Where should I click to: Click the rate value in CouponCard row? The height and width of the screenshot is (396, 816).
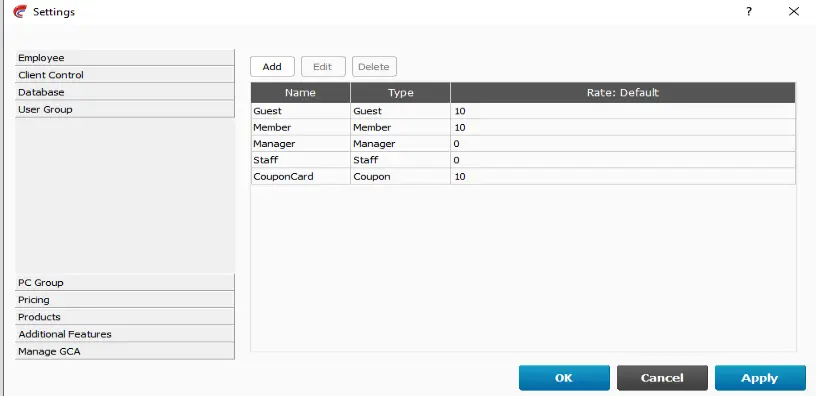tap(623, 176)
